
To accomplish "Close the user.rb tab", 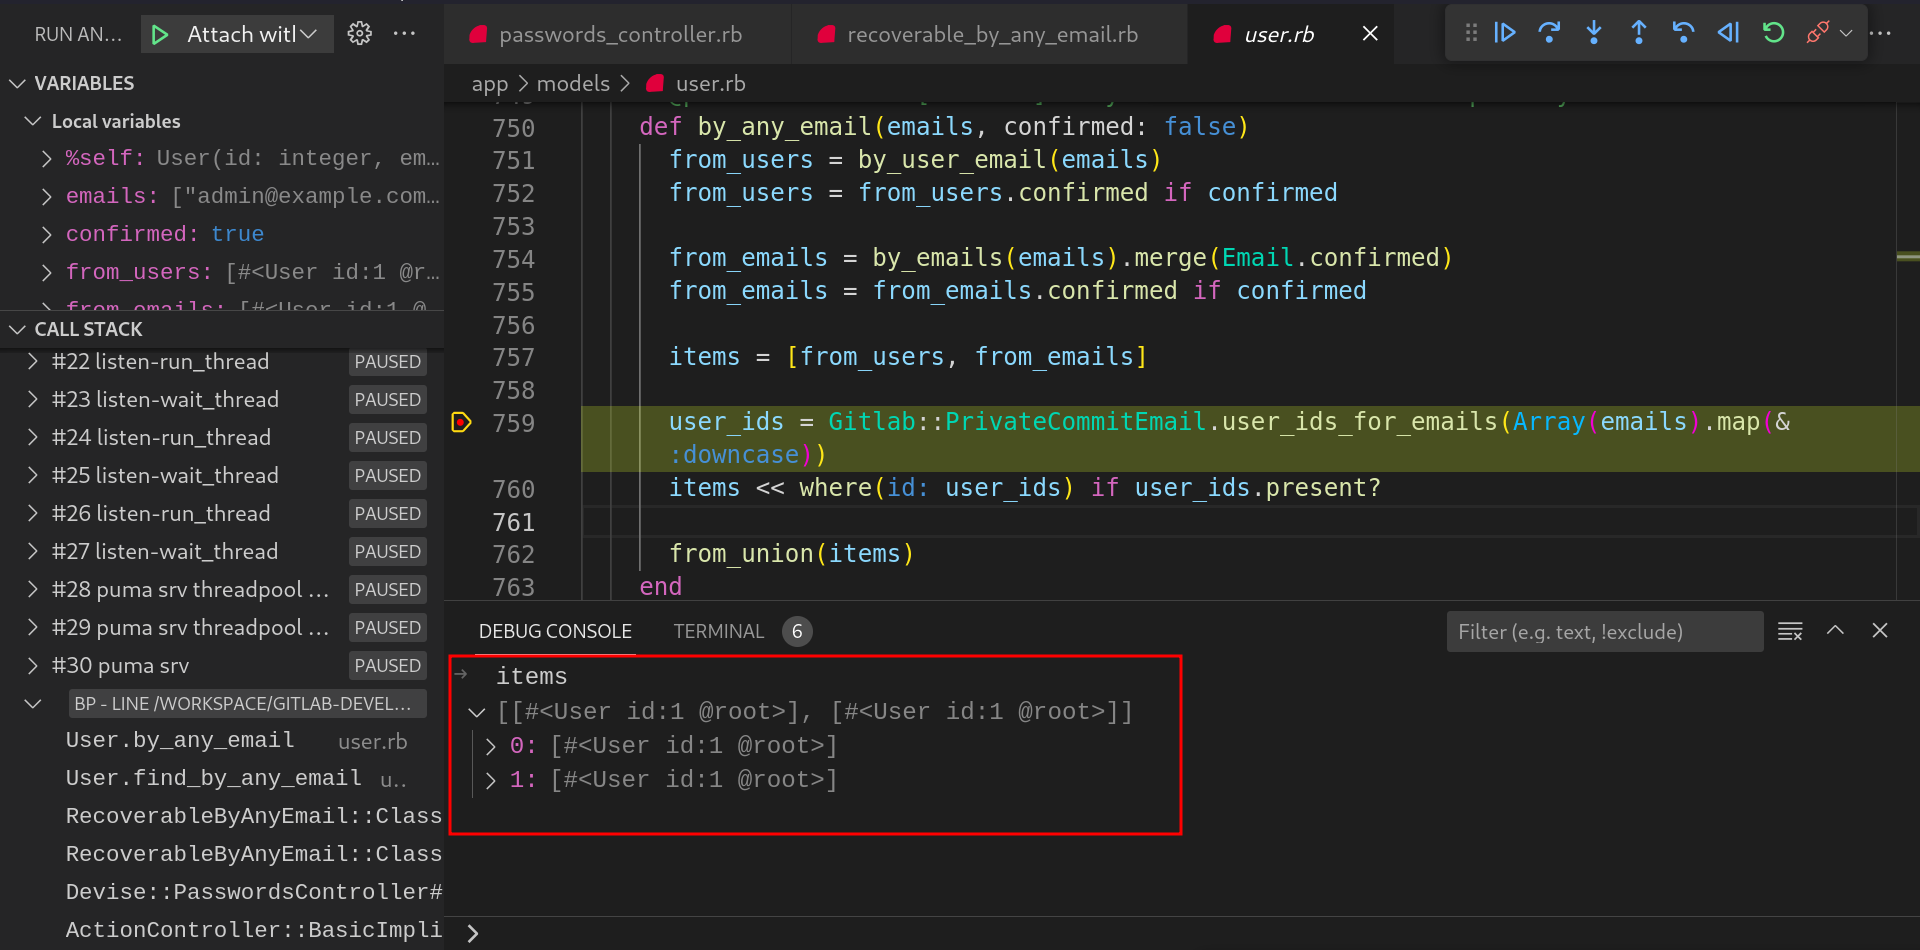I will point(1370,34).
